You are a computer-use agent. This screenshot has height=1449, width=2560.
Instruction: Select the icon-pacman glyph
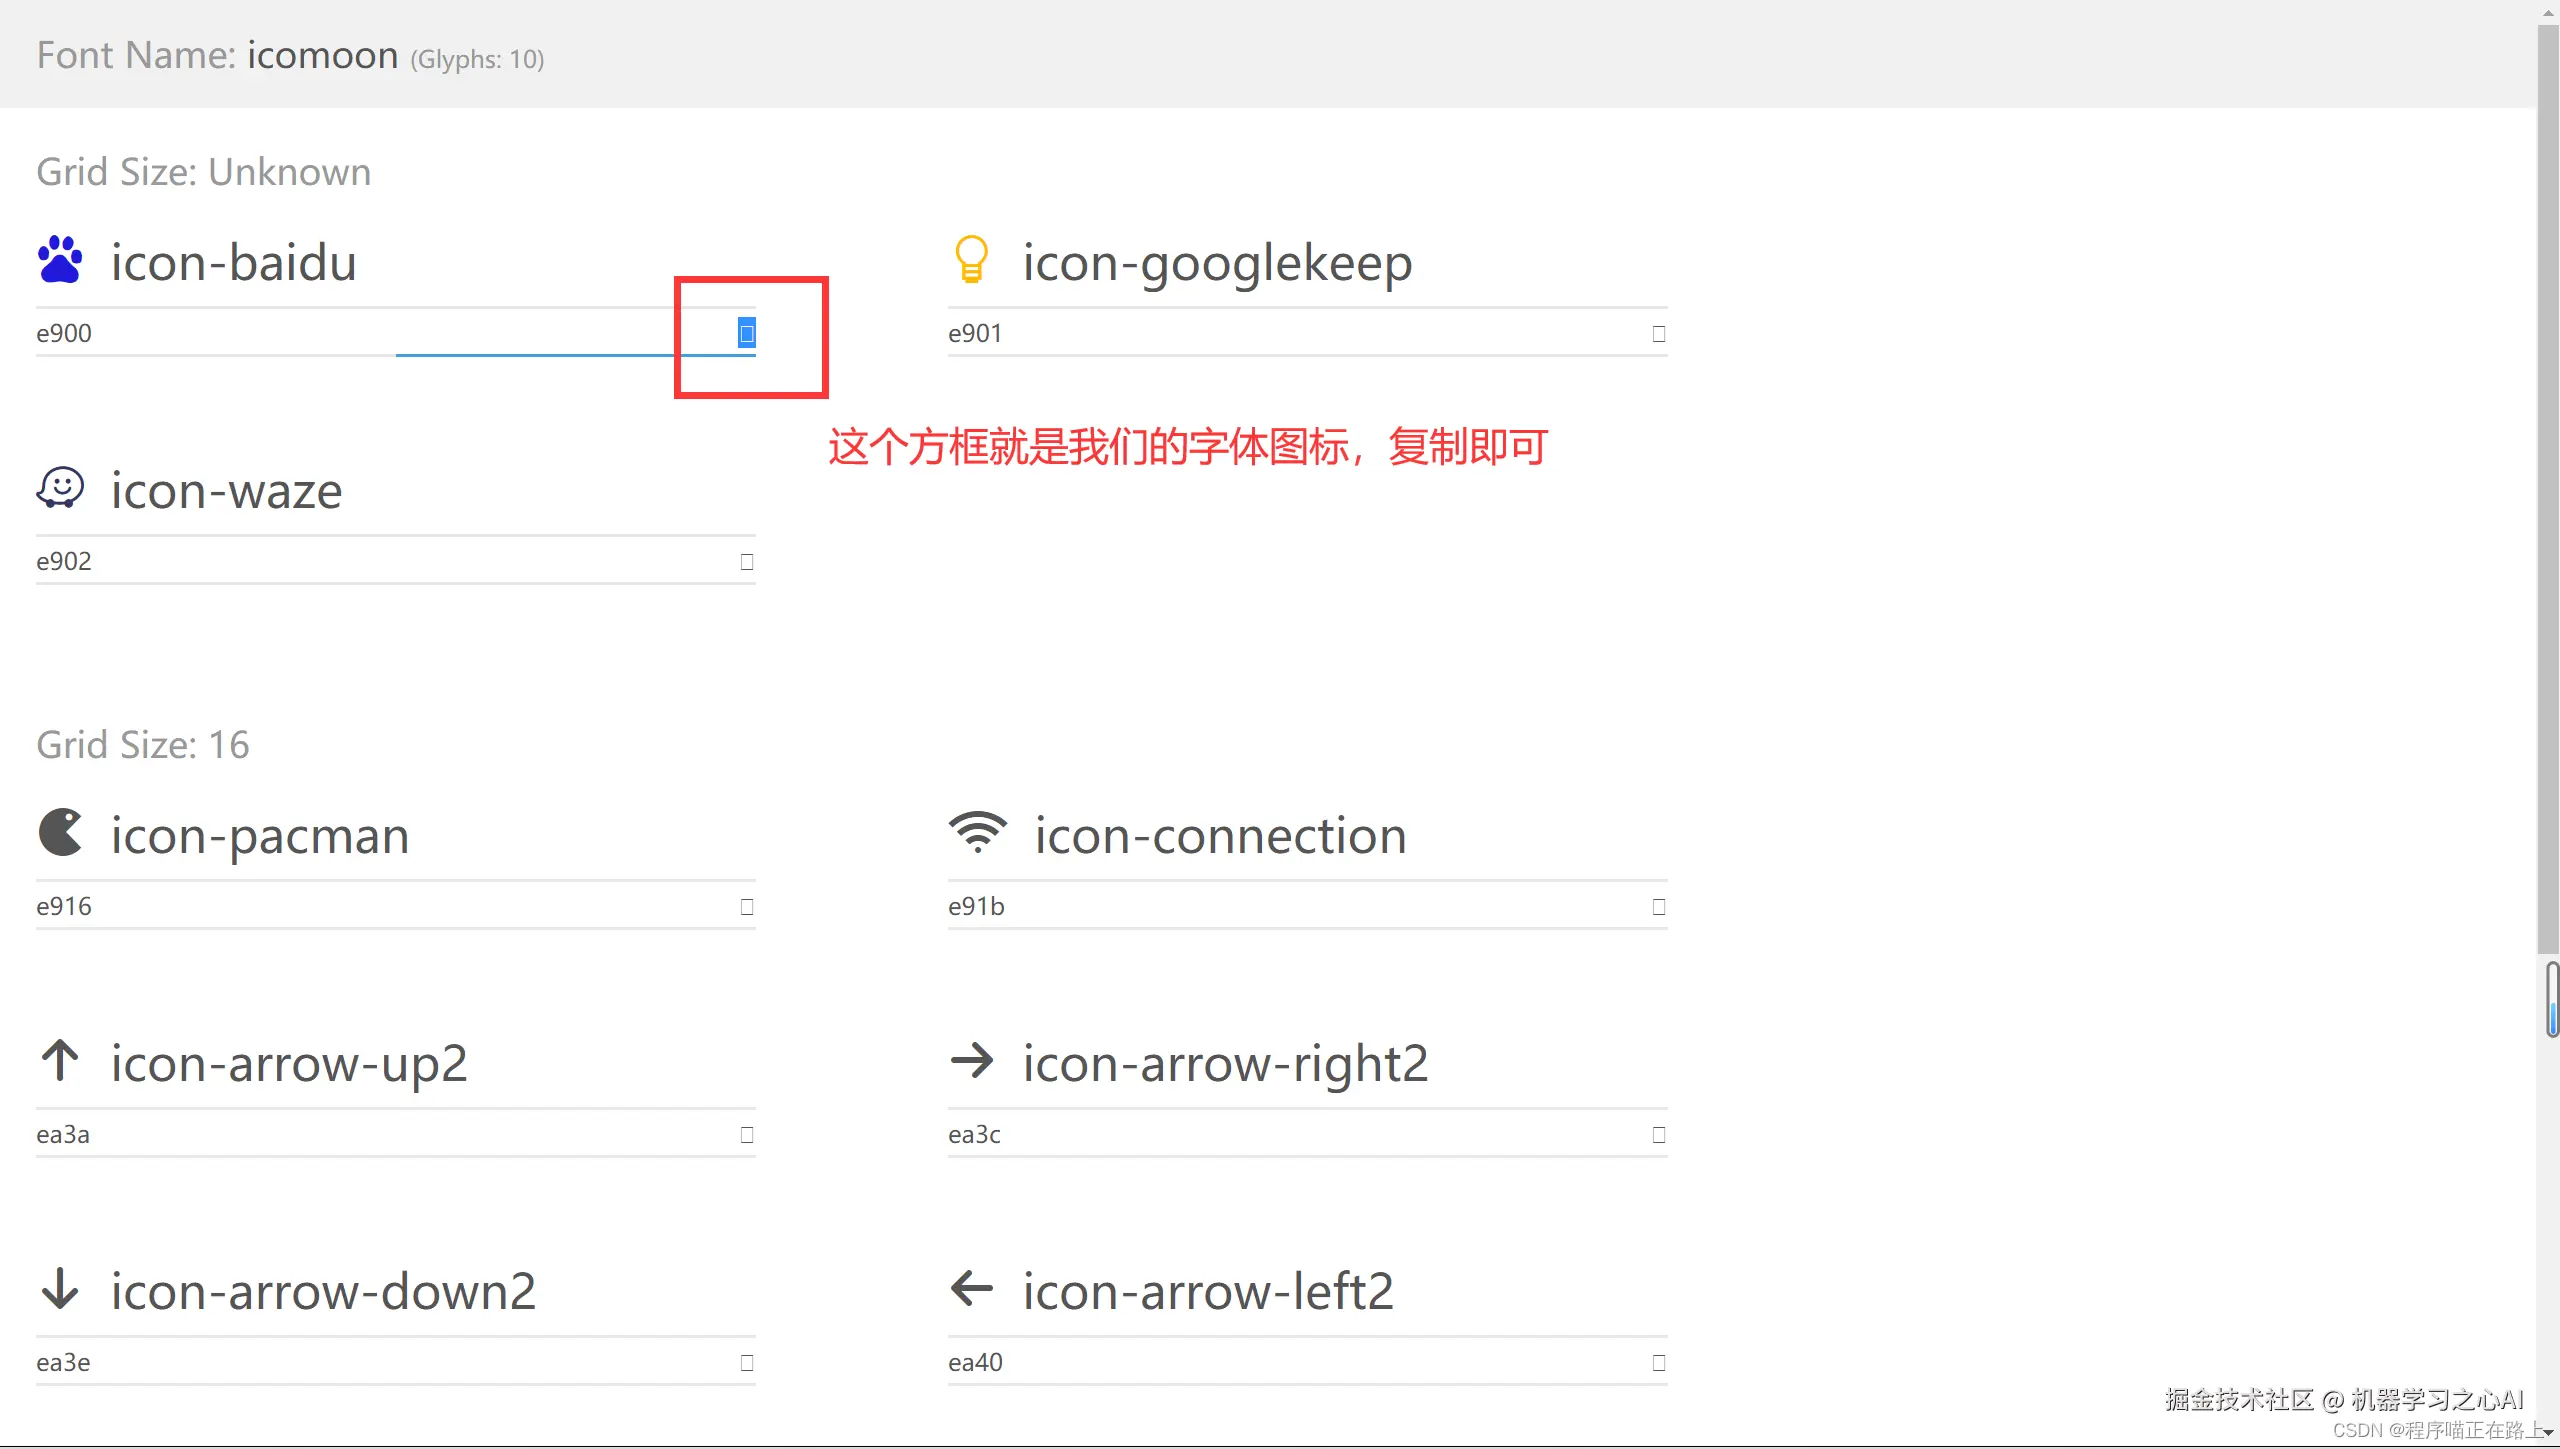tap(60, 833)
